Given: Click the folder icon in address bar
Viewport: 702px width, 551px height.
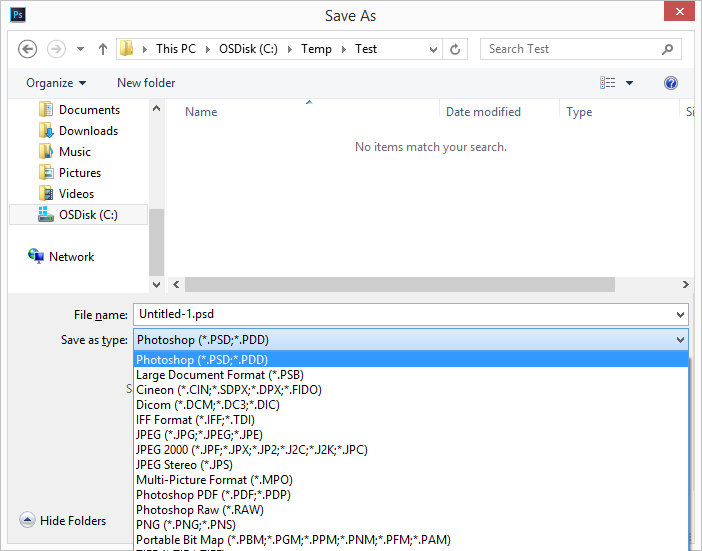Looking at the screenshot, I should point(127,48).
